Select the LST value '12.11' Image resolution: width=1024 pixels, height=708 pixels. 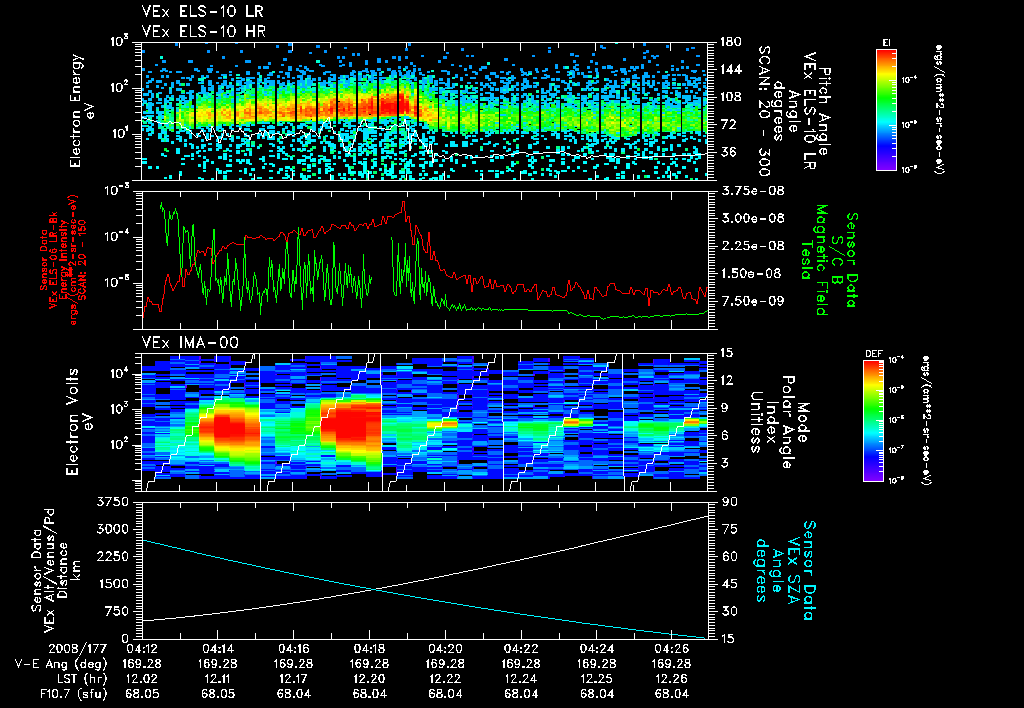coord(218,679)
